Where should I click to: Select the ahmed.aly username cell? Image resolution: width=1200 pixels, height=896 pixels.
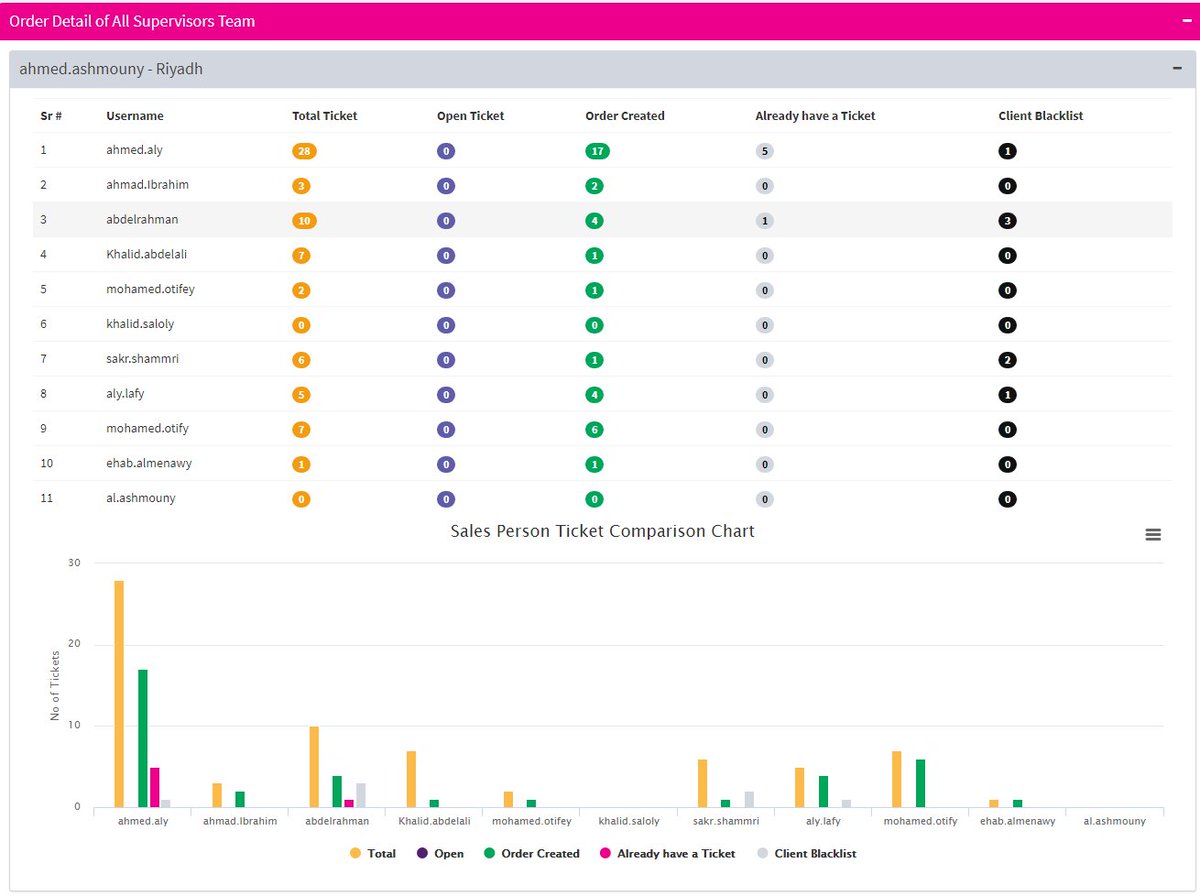[134, 150]
